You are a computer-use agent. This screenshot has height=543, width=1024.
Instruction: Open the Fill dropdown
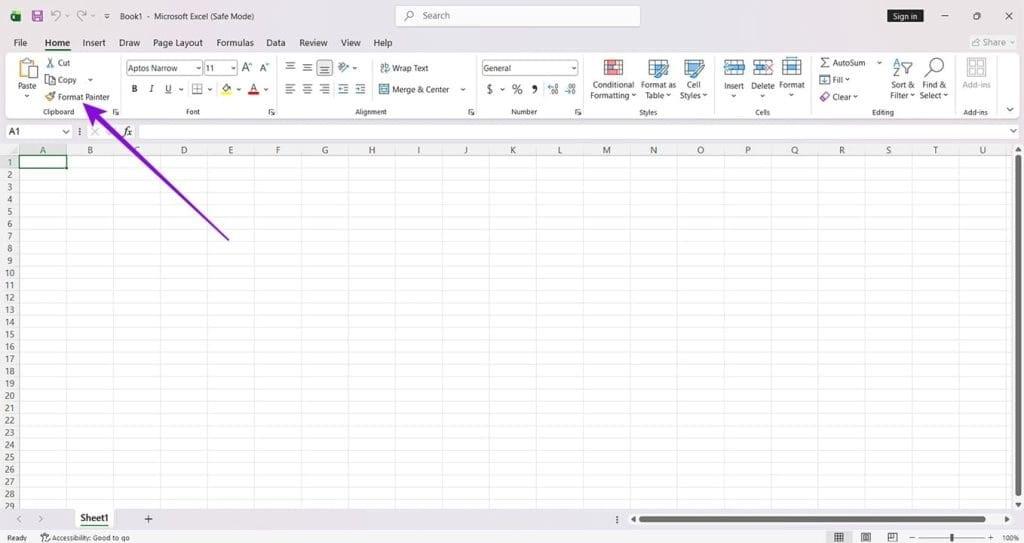point(835,80)
